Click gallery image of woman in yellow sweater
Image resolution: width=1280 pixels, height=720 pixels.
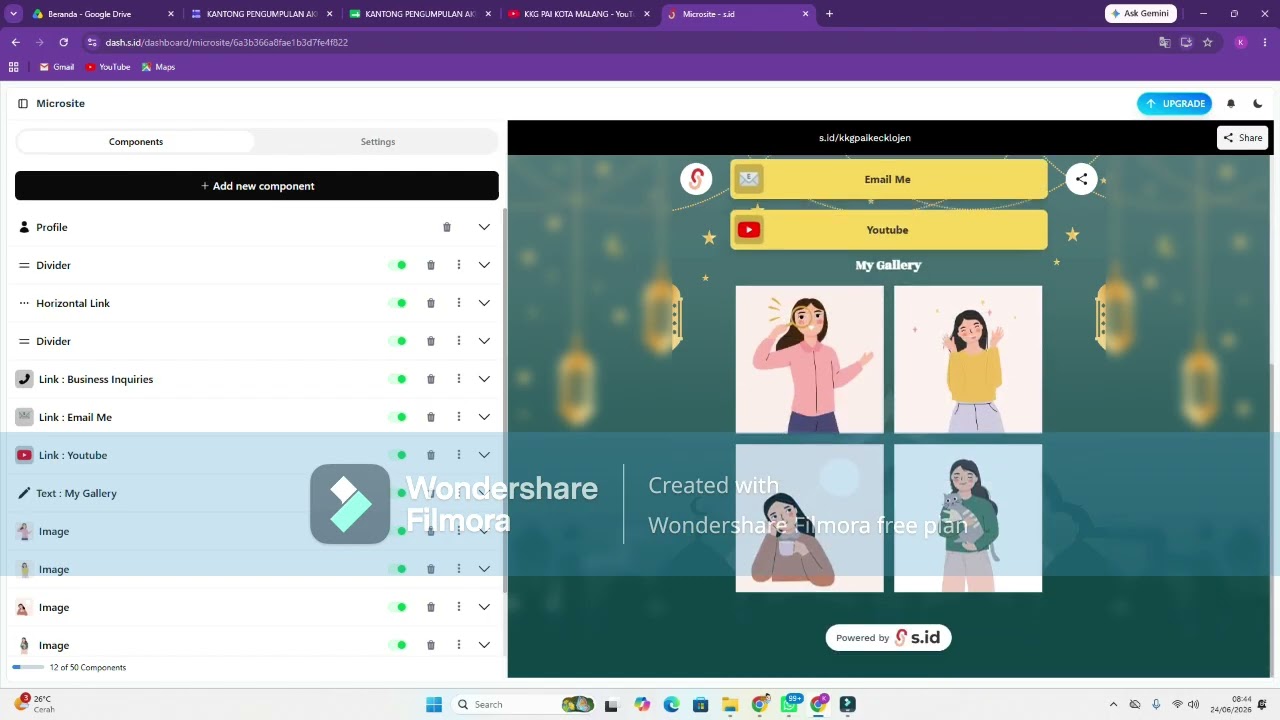[x=968, y=359]
